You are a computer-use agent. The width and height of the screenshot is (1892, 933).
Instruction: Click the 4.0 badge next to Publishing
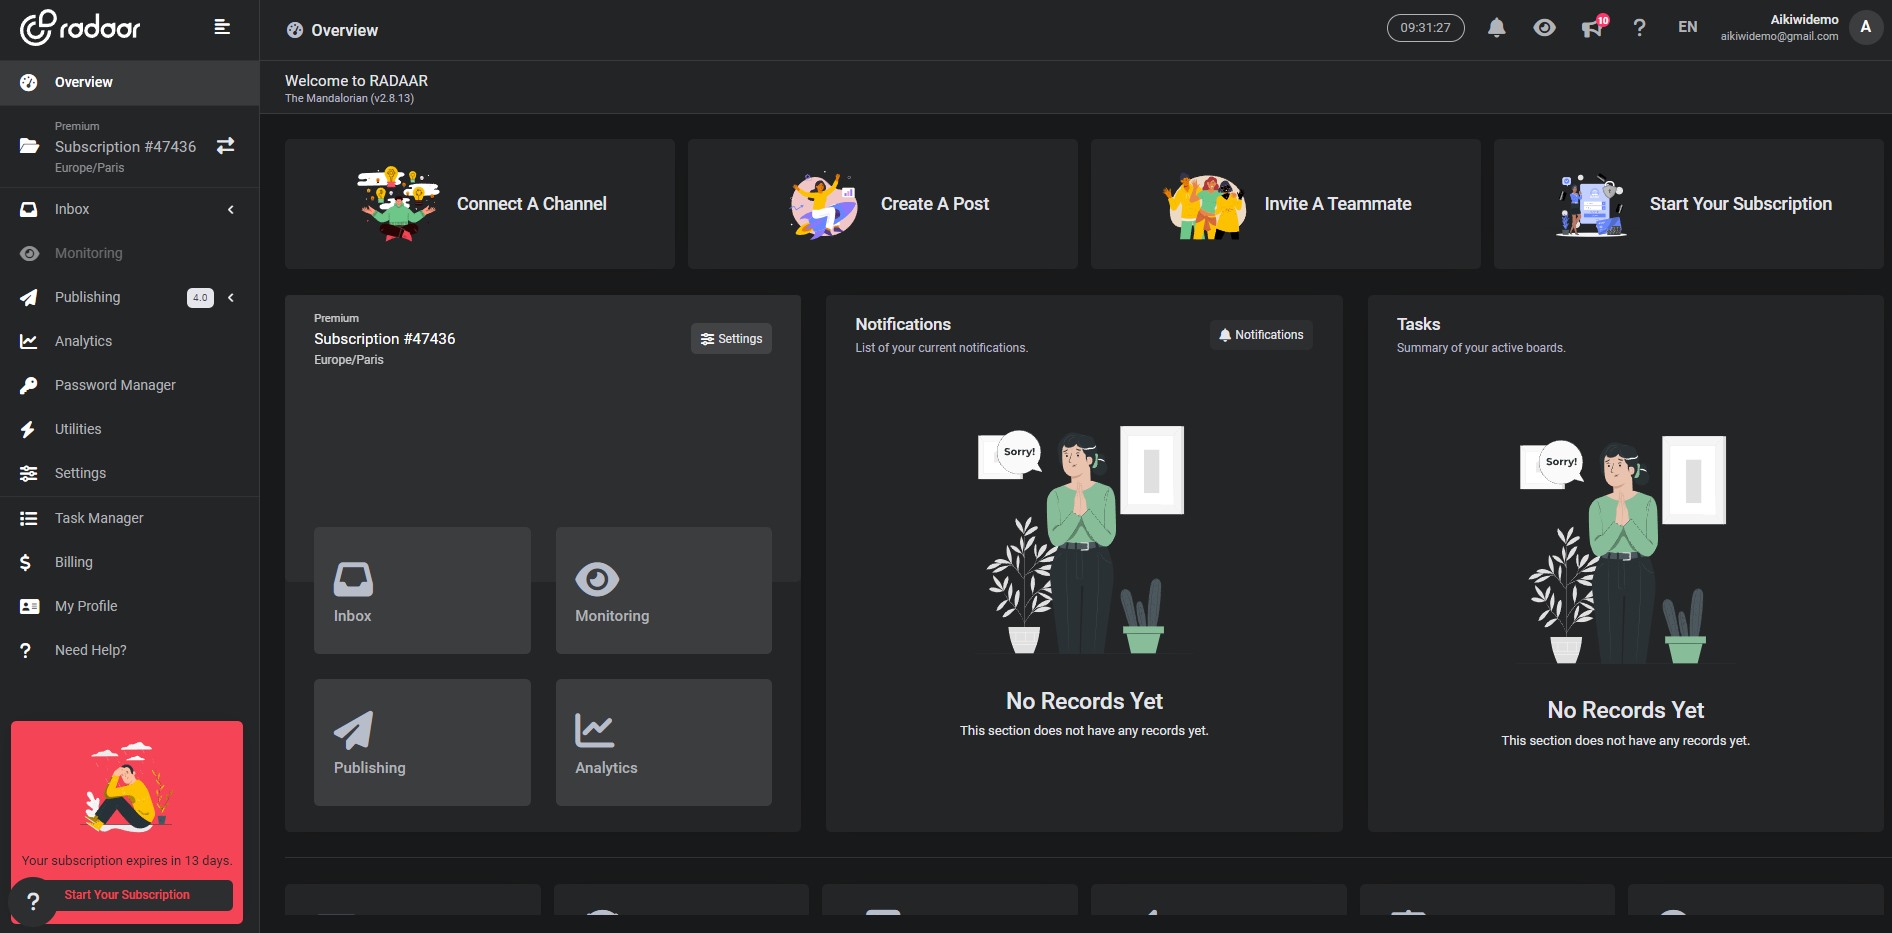pos(200,298)
